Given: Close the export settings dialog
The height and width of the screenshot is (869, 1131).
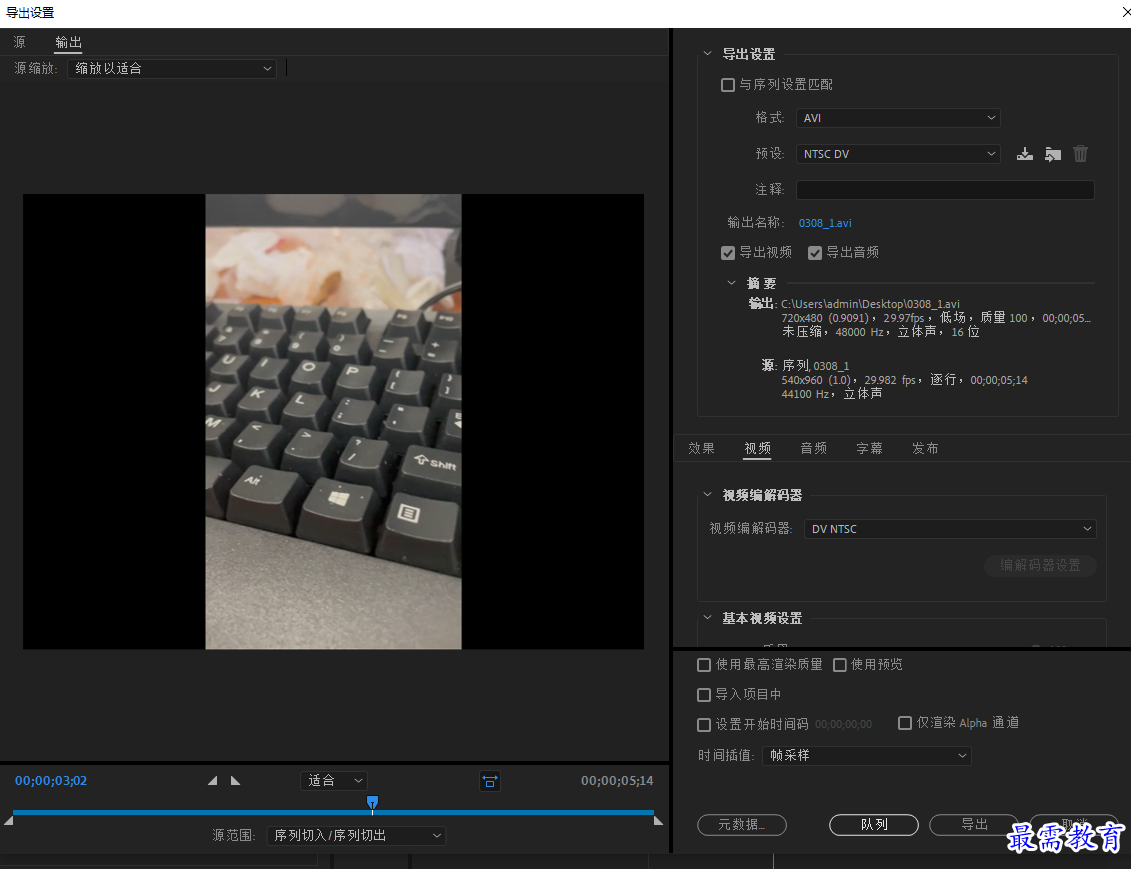Looking at the screenshot, I should point(1126,12).
